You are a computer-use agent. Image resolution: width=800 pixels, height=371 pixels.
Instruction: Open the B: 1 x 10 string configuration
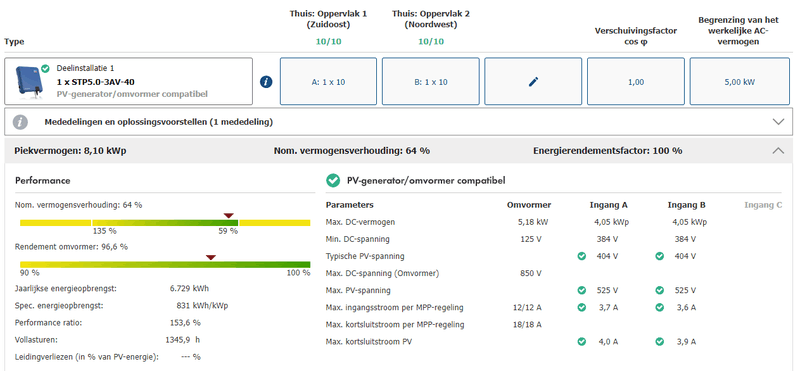[431, 81]
